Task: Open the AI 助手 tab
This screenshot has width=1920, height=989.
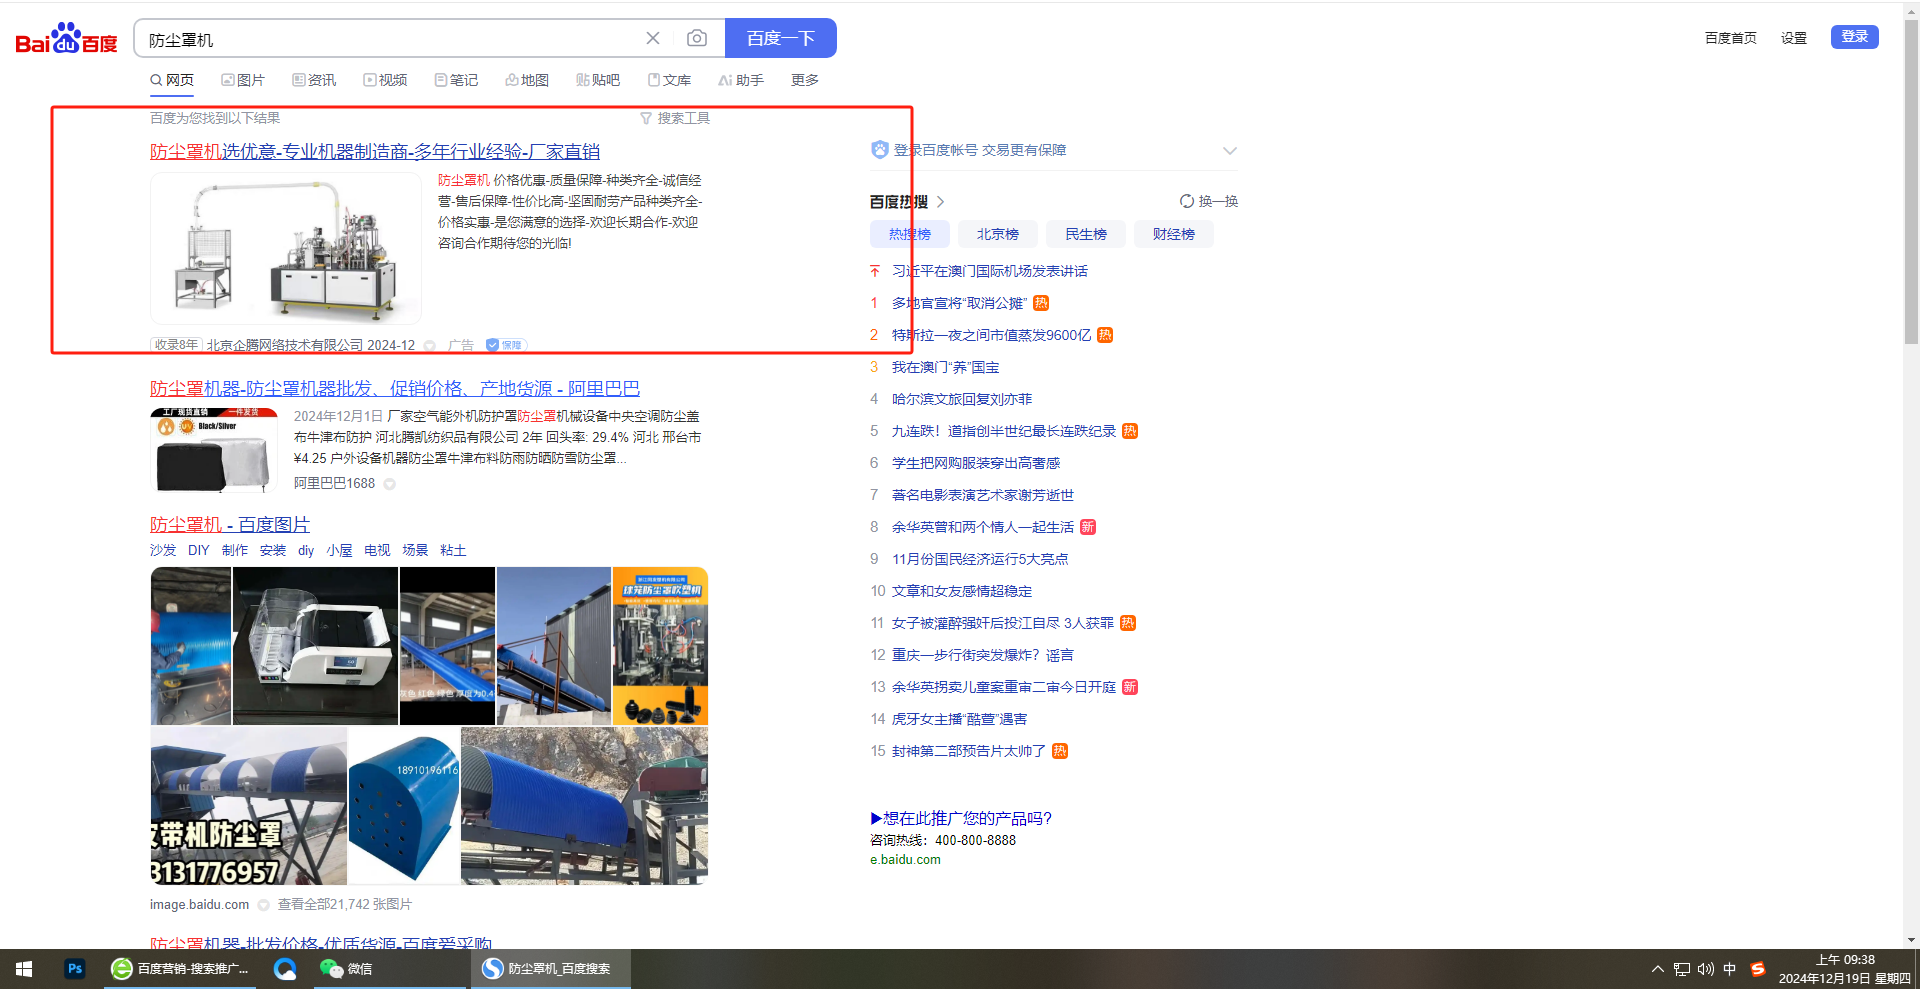Action: (x=741, y=80)
